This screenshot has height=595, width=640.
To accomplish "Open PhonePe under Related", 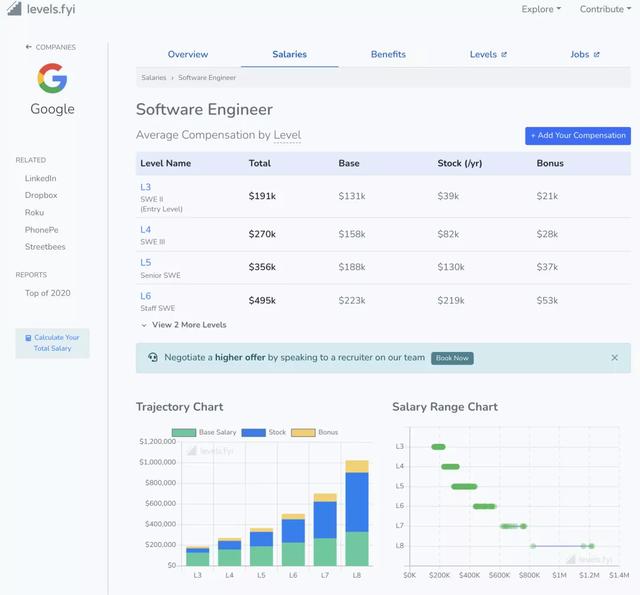I will click(x=41, y=230).
